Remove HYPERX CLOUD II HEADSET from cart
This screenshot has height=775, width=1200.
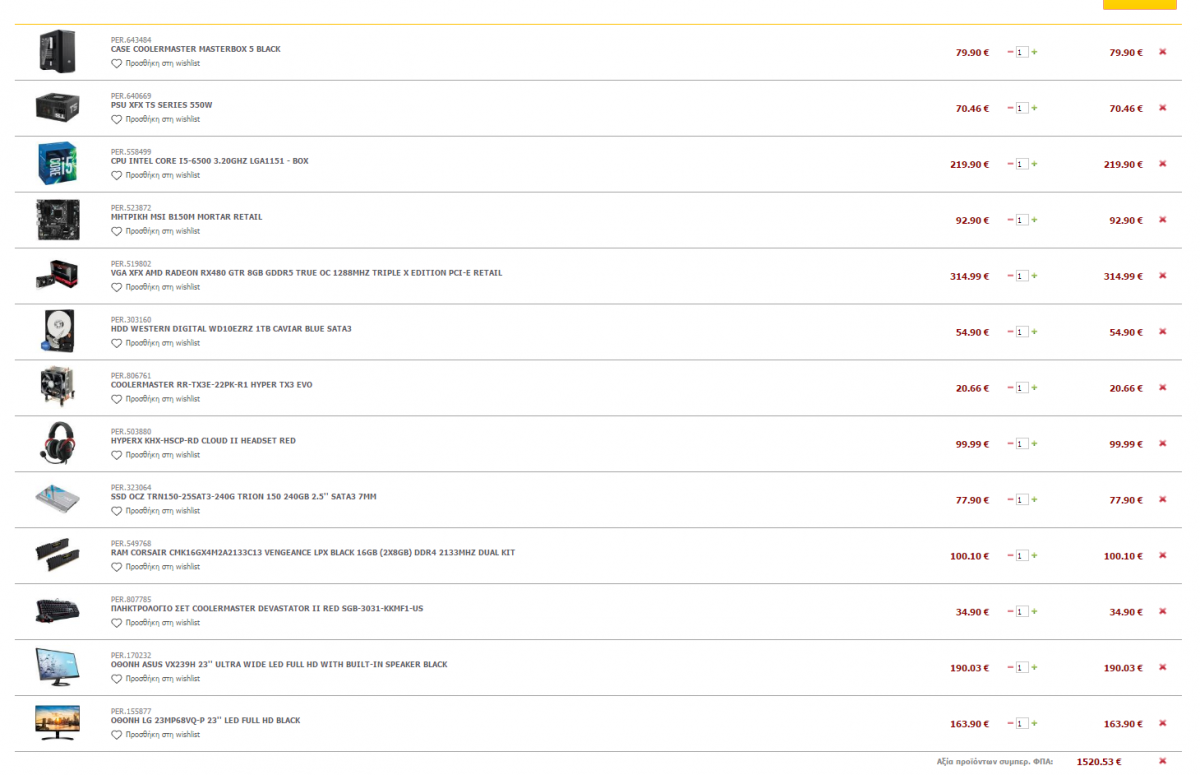coord(1162,444)
